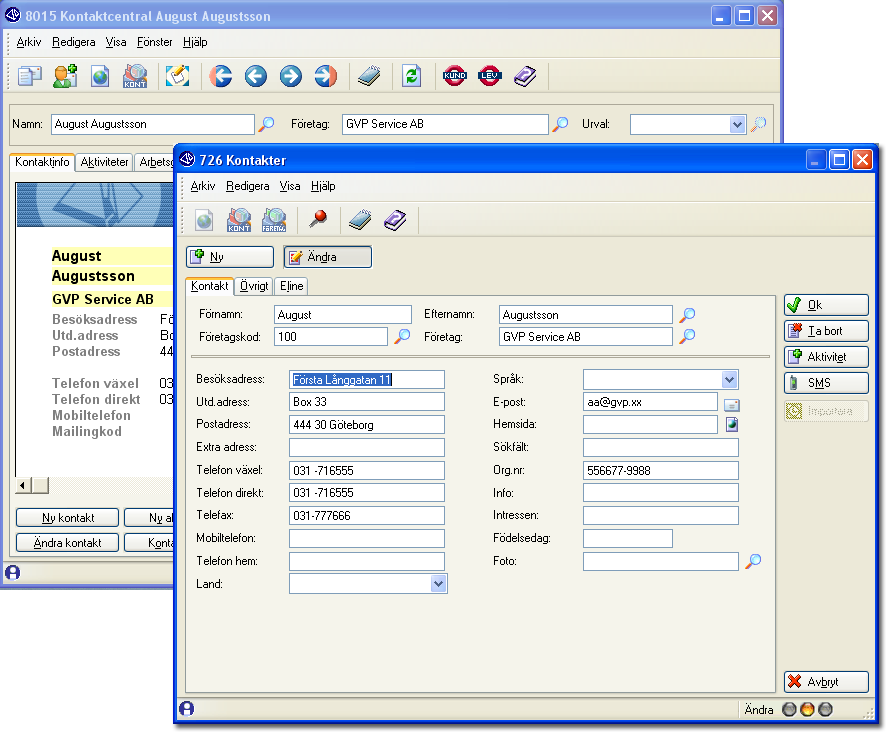Click the SMS button

826,383
